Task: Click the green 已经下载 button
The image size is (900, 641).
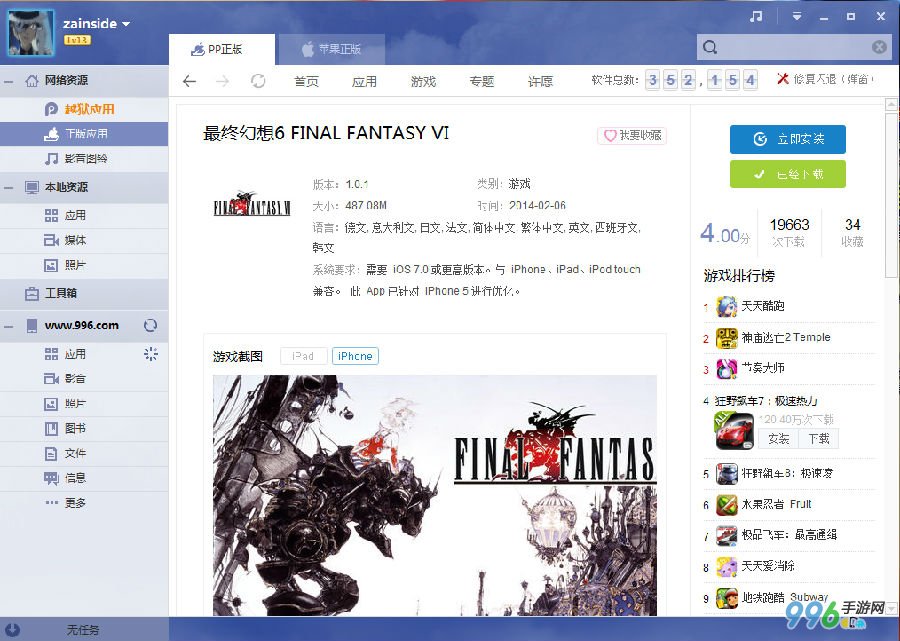Action: (788, 174)
